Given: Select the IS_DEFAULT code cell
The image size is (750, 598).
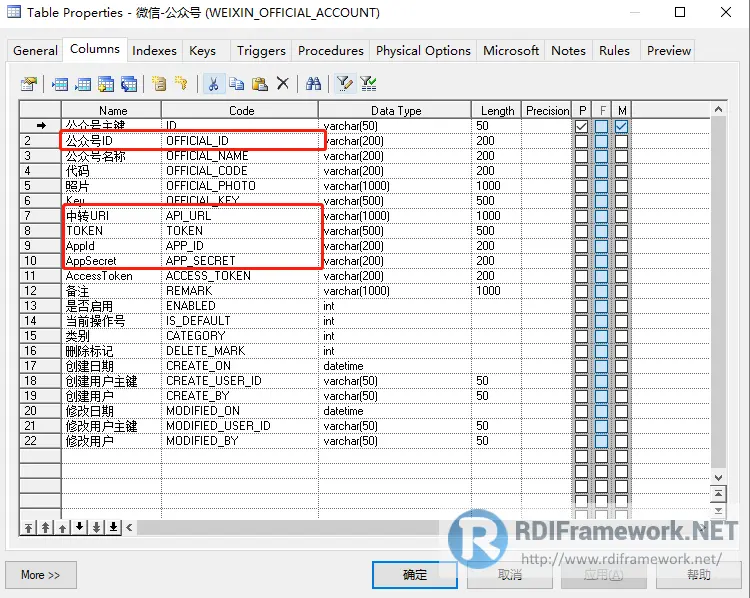Looking at the screenshot, I should (240, 321).
